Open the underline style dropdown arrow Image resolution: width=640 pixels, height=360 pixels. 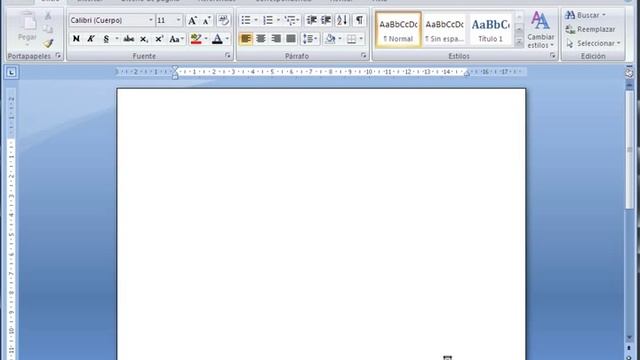tap(117, 39)
